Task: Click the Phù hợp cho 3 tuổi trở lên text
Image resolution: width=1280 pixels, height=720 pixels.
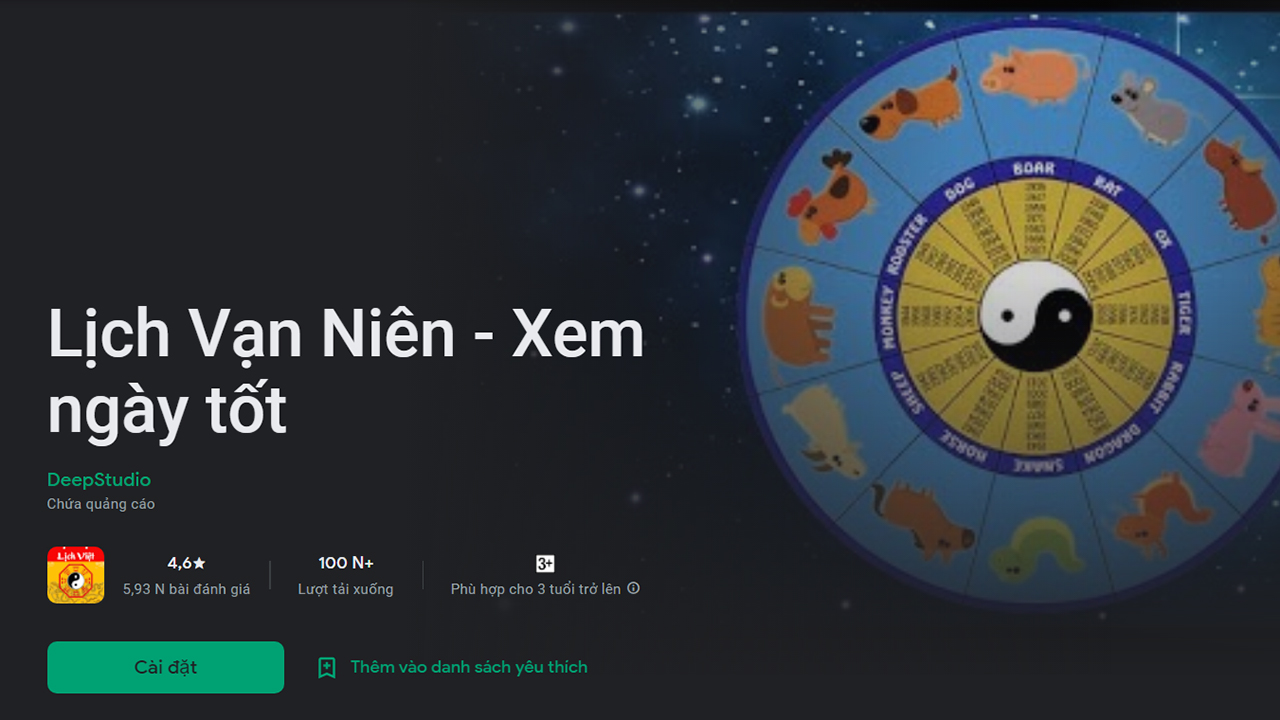Action: click(x=536, y=589)
